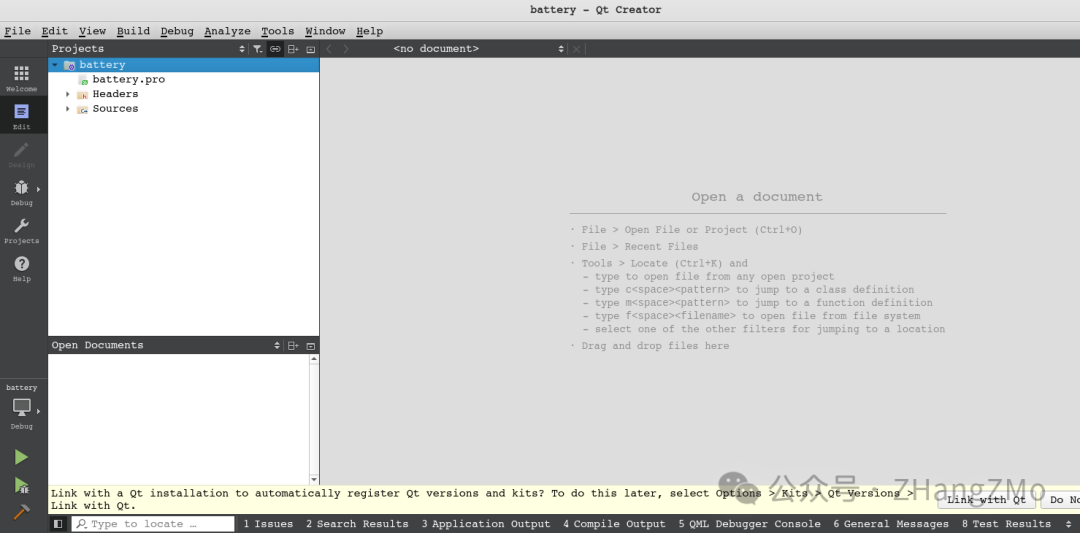Open the Edit menu
The image size is (1080, 533).
pyautogui.click(x=54, y=31)
